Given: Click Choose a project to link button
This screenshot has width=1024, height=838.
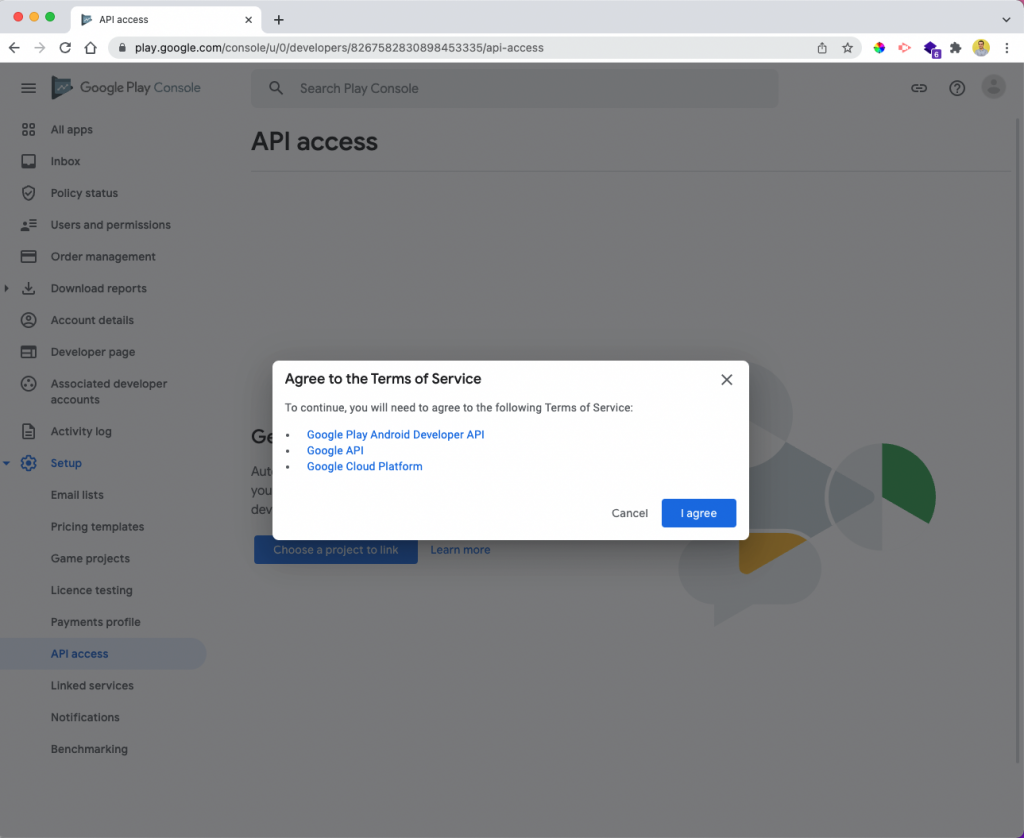Looking at the screenshot, I should point(336,550).
